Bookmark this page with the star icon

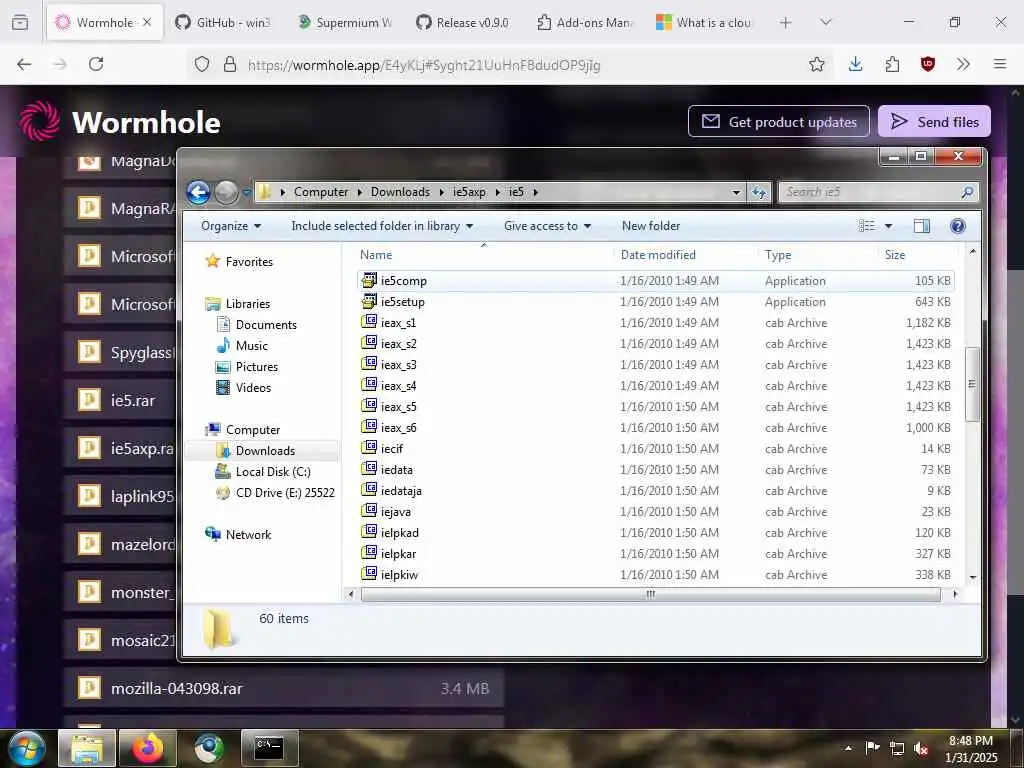(x=816, y=64)
